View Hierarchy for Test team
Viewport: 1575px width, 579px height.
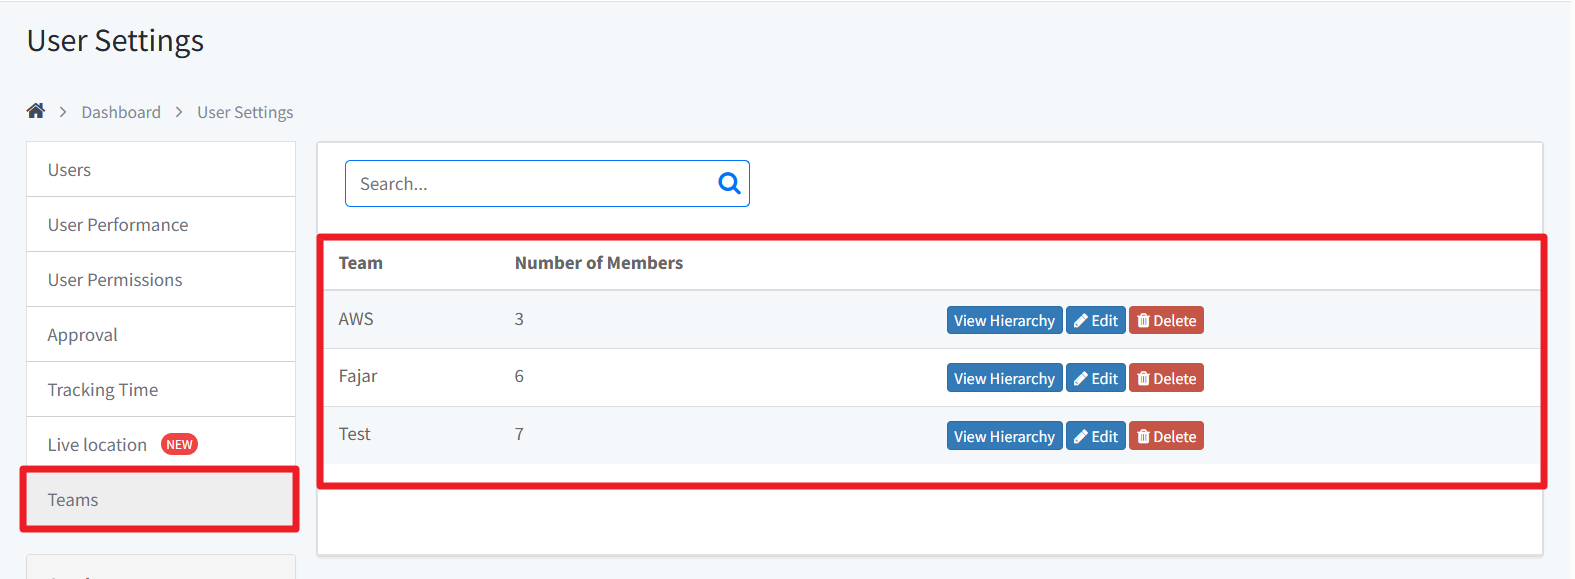1004,436
